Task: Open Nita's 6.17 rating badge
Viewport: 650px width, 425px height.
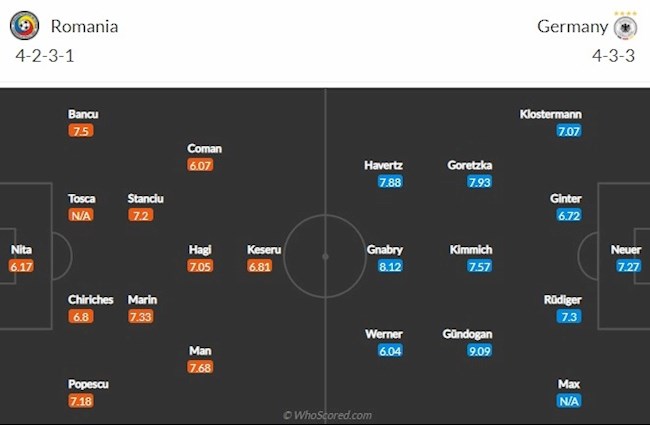Action: (21, 266)
